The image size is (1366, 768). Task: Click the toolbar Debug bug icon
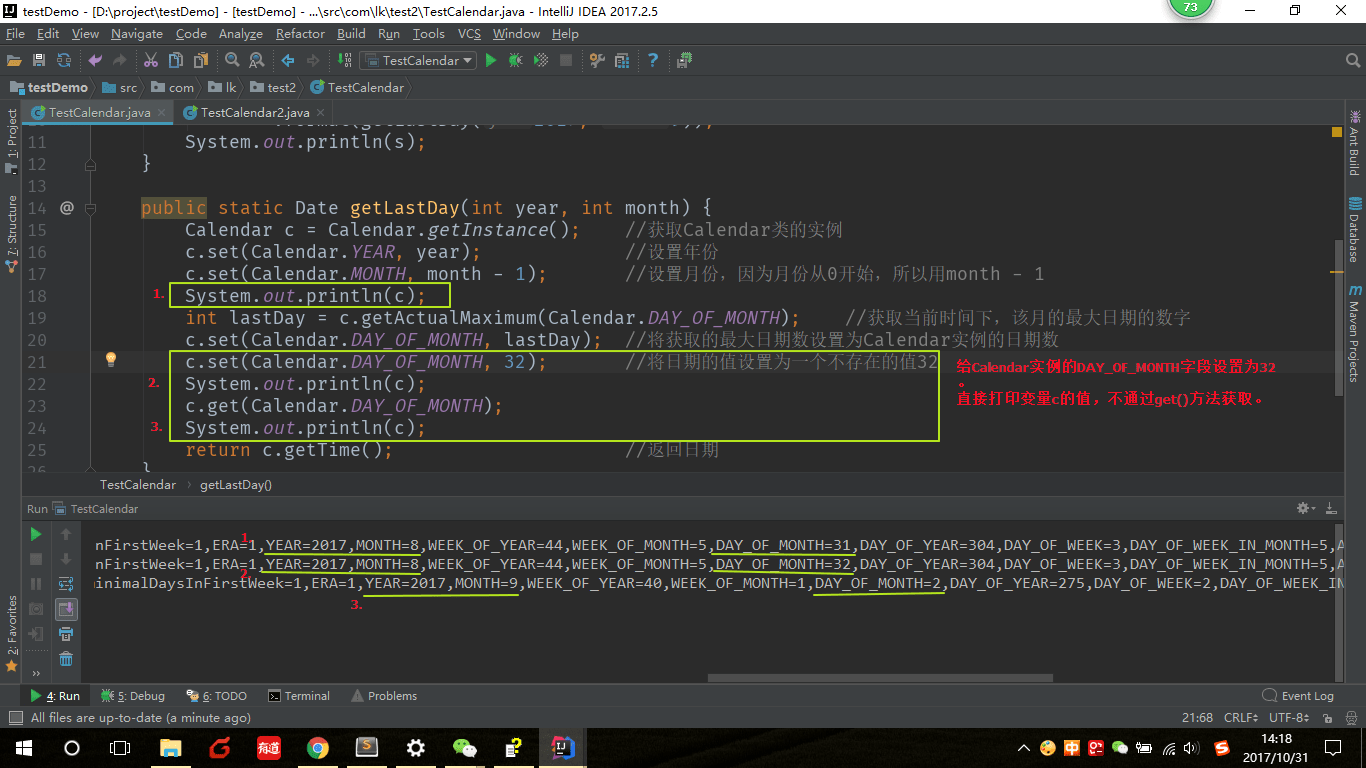point(516,60)
